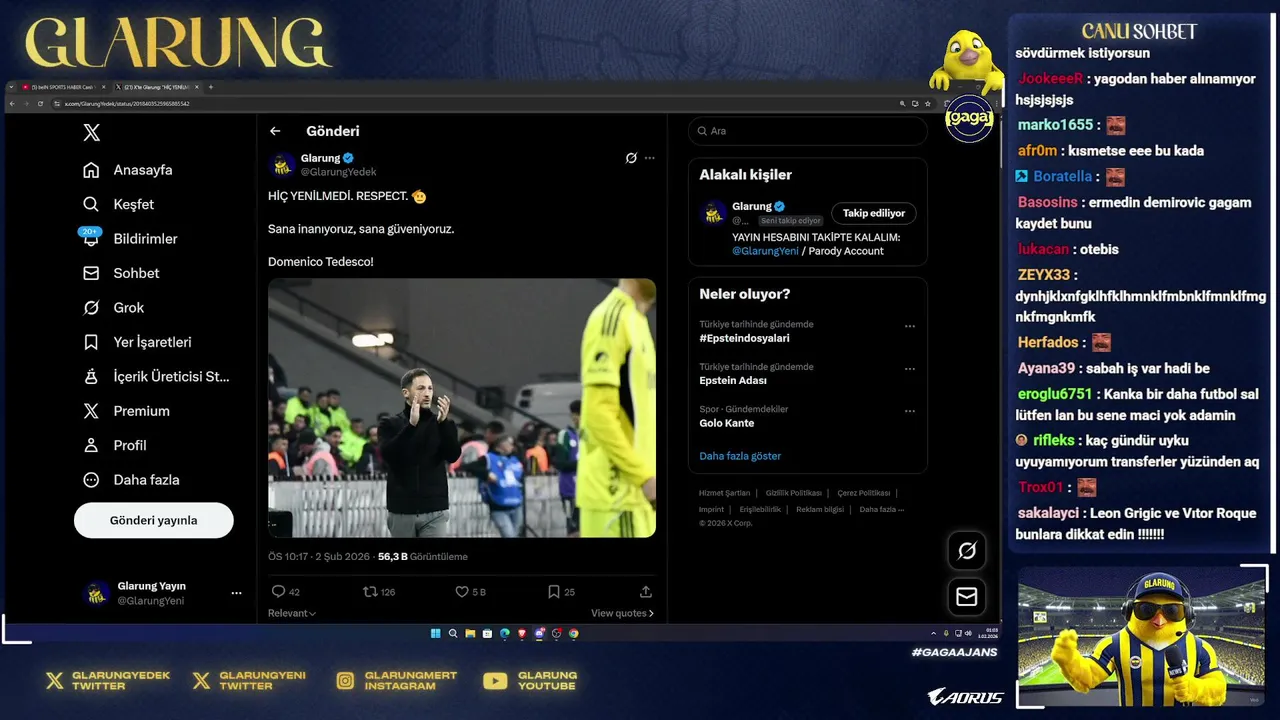Click the Gönderi yayınla button
Viewport: 1280px width, 720px height.
coord(154,521)
